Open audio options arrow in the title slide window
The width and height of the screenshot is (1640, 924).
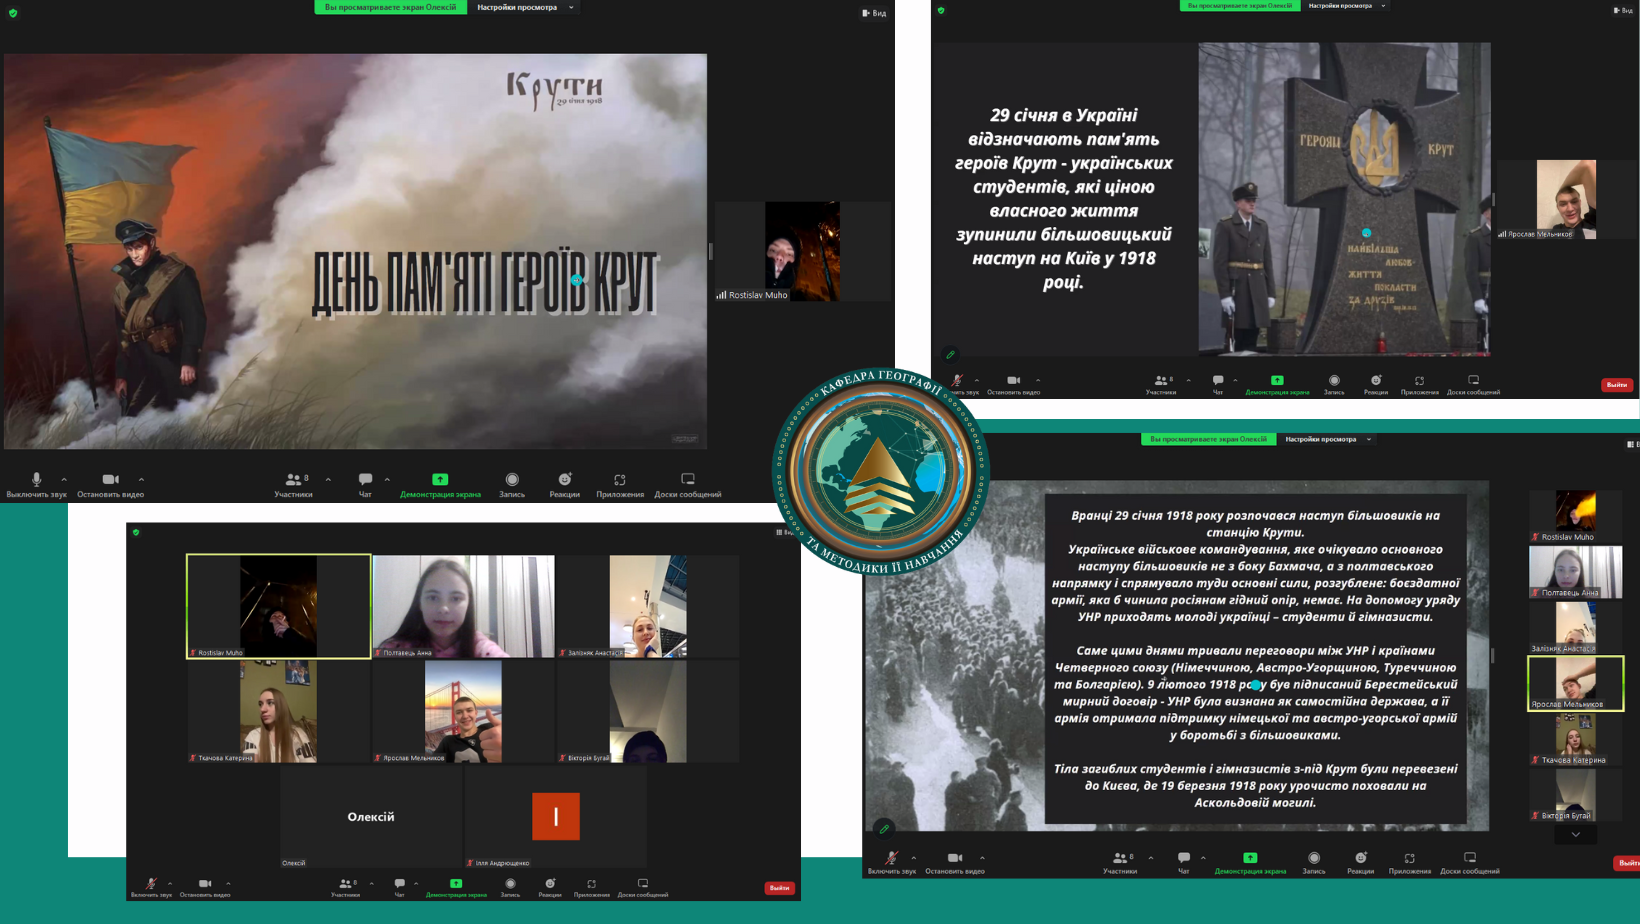click(64, 479)
